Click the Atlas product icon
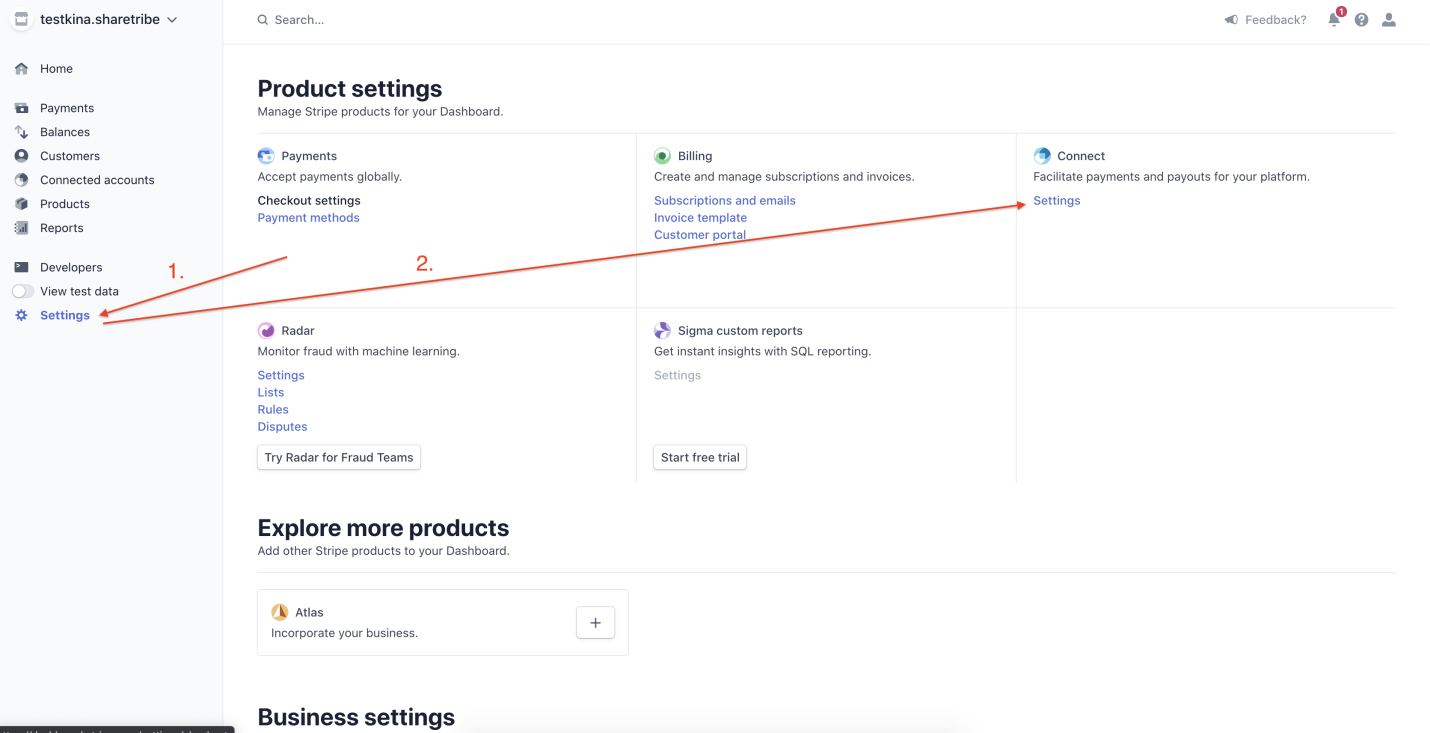This screenshot has width=1430, height=733. coord(279,611)
